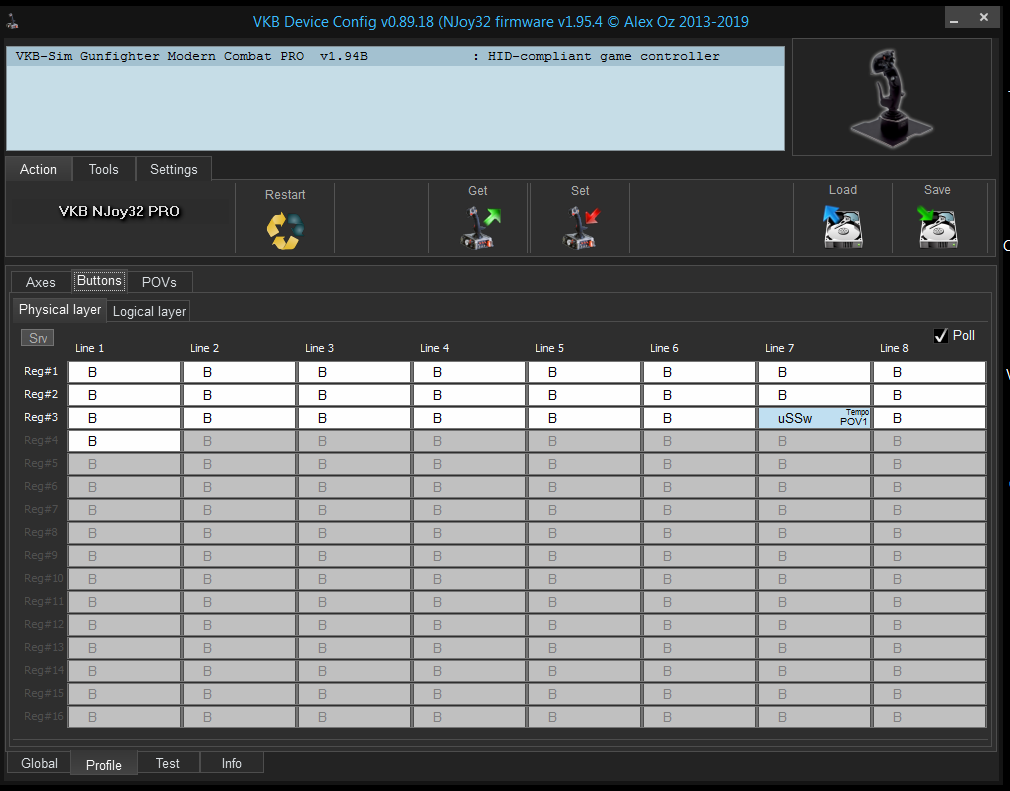
Task: Click the Reg#2 row label
Action: pos(41,394)
